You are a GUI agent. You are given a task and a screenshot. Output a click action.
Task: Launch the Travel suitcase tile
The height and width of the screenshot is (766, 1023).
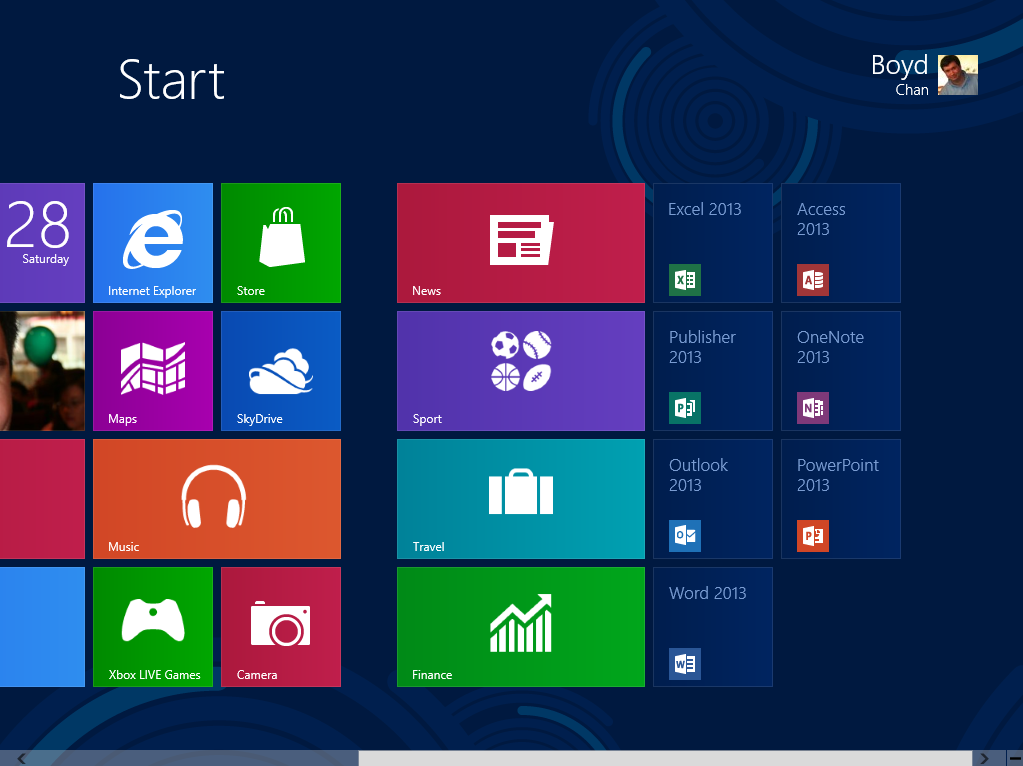[521, 498]
